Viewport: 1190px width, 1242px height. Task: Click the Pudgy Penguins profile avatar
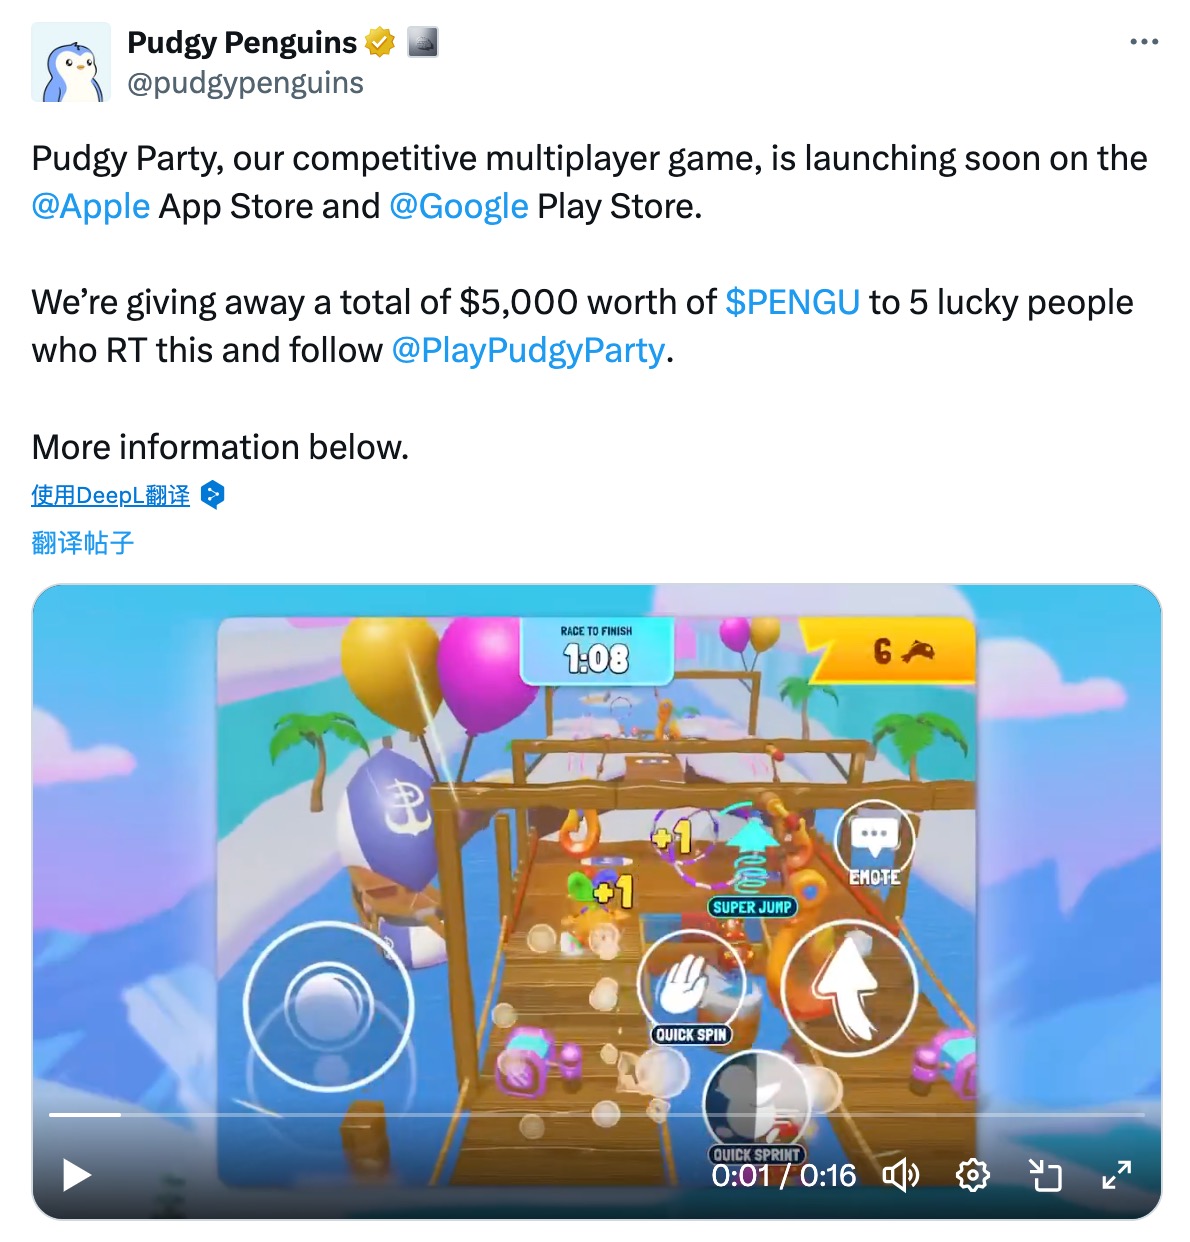pyautogui.click(x=71, y=62)
